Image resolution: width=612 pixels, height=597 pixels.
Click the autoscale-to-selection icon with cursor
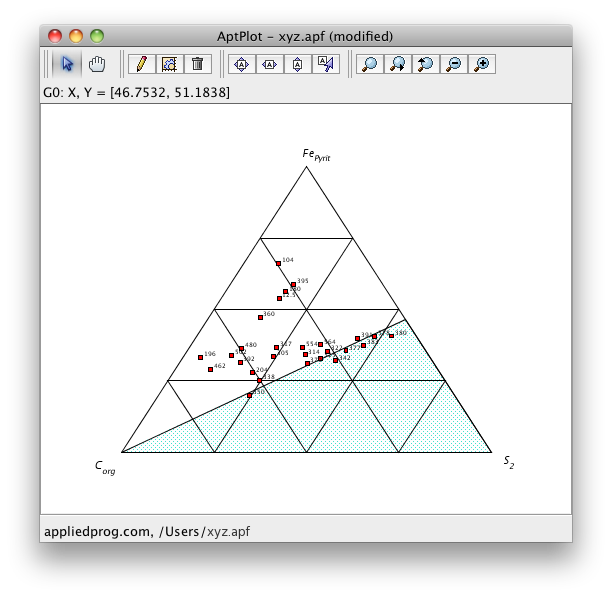(325, 64)
